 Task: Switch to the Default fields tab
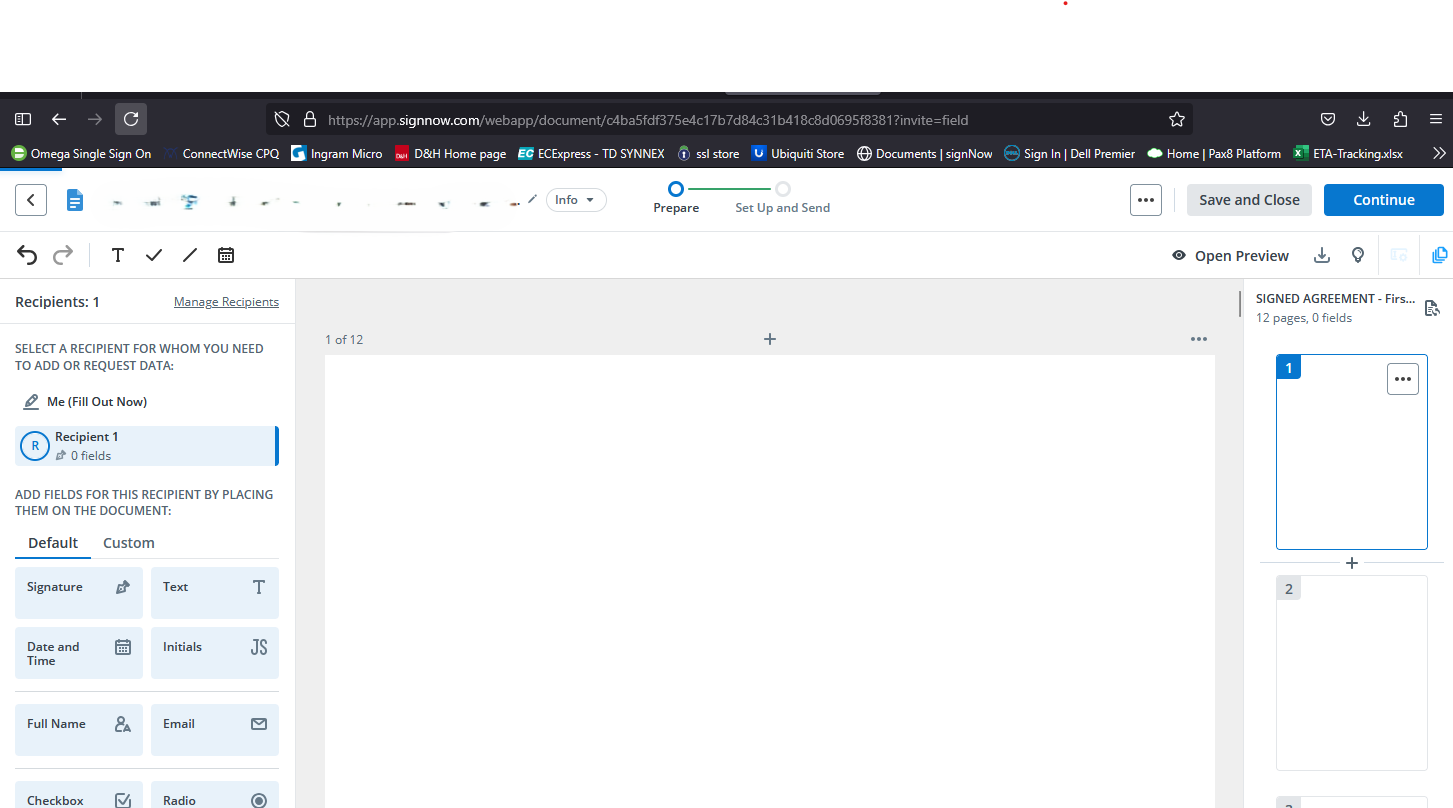pos(53,543)
